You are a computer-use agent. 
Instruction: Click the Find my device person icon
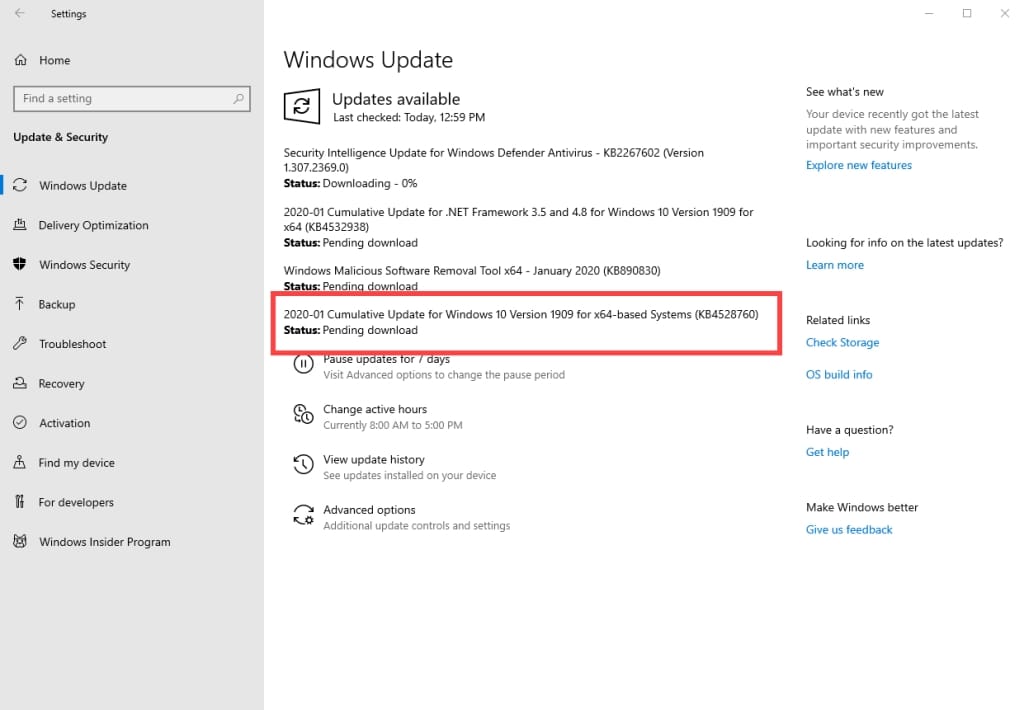[20, 462]
